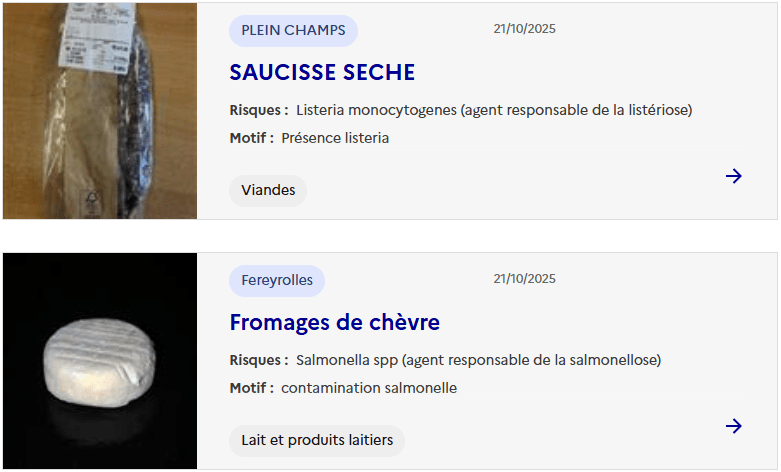This screenshot has width=781, height=472.
Task: Open the SAUCISSE SECHE recall title
Action: click(322, 72)
